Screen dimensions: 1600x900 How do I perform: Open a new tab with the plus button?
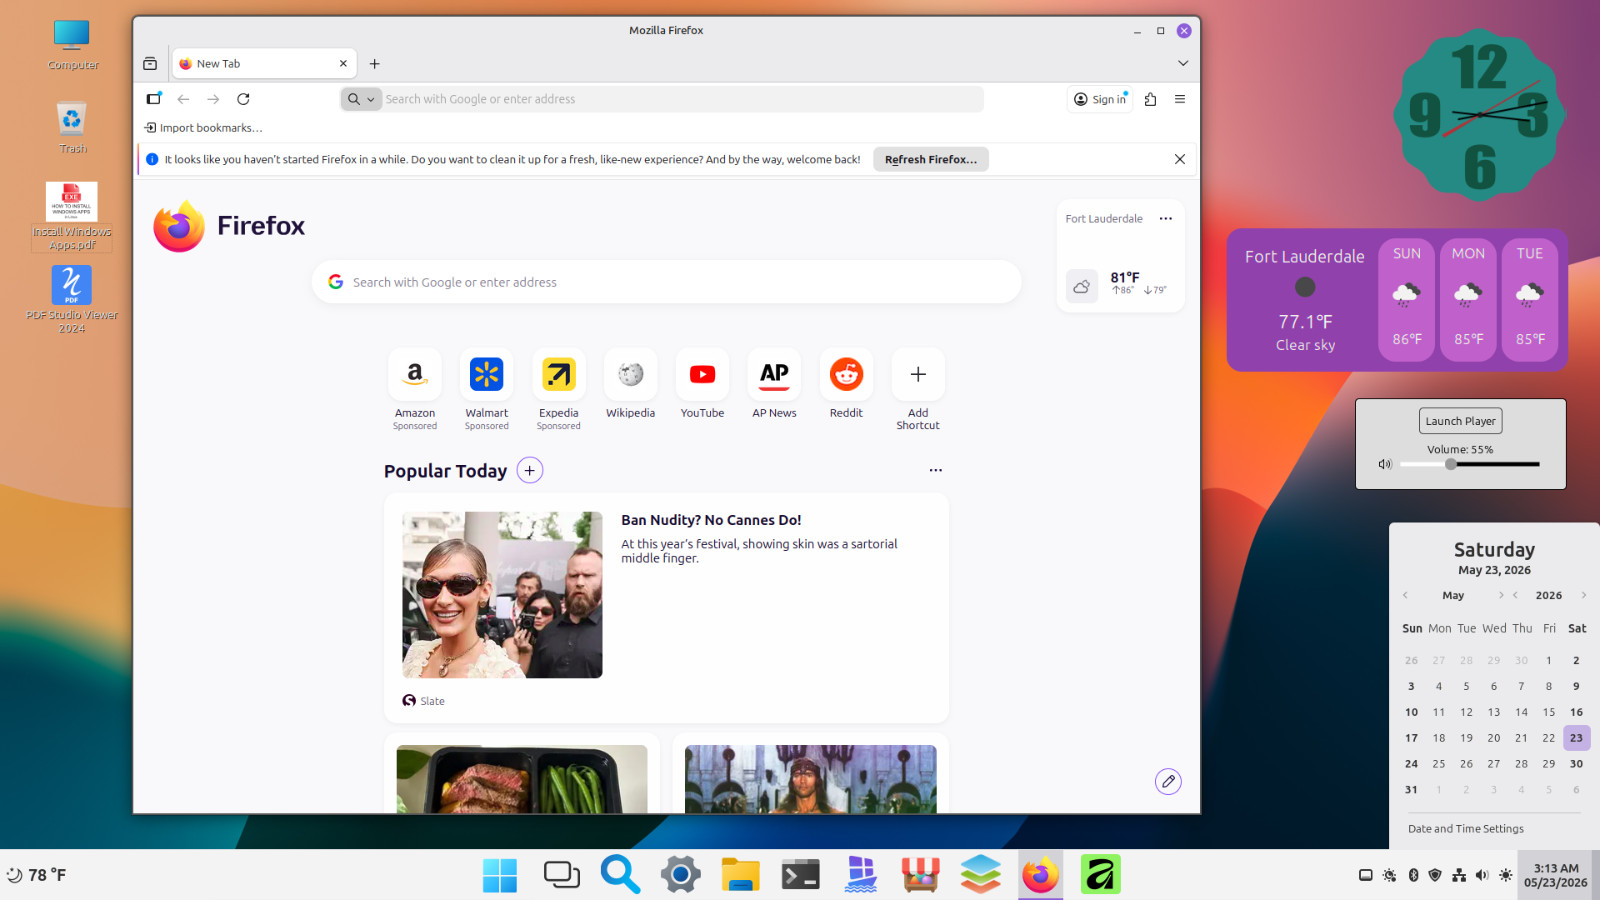(375, 63)
